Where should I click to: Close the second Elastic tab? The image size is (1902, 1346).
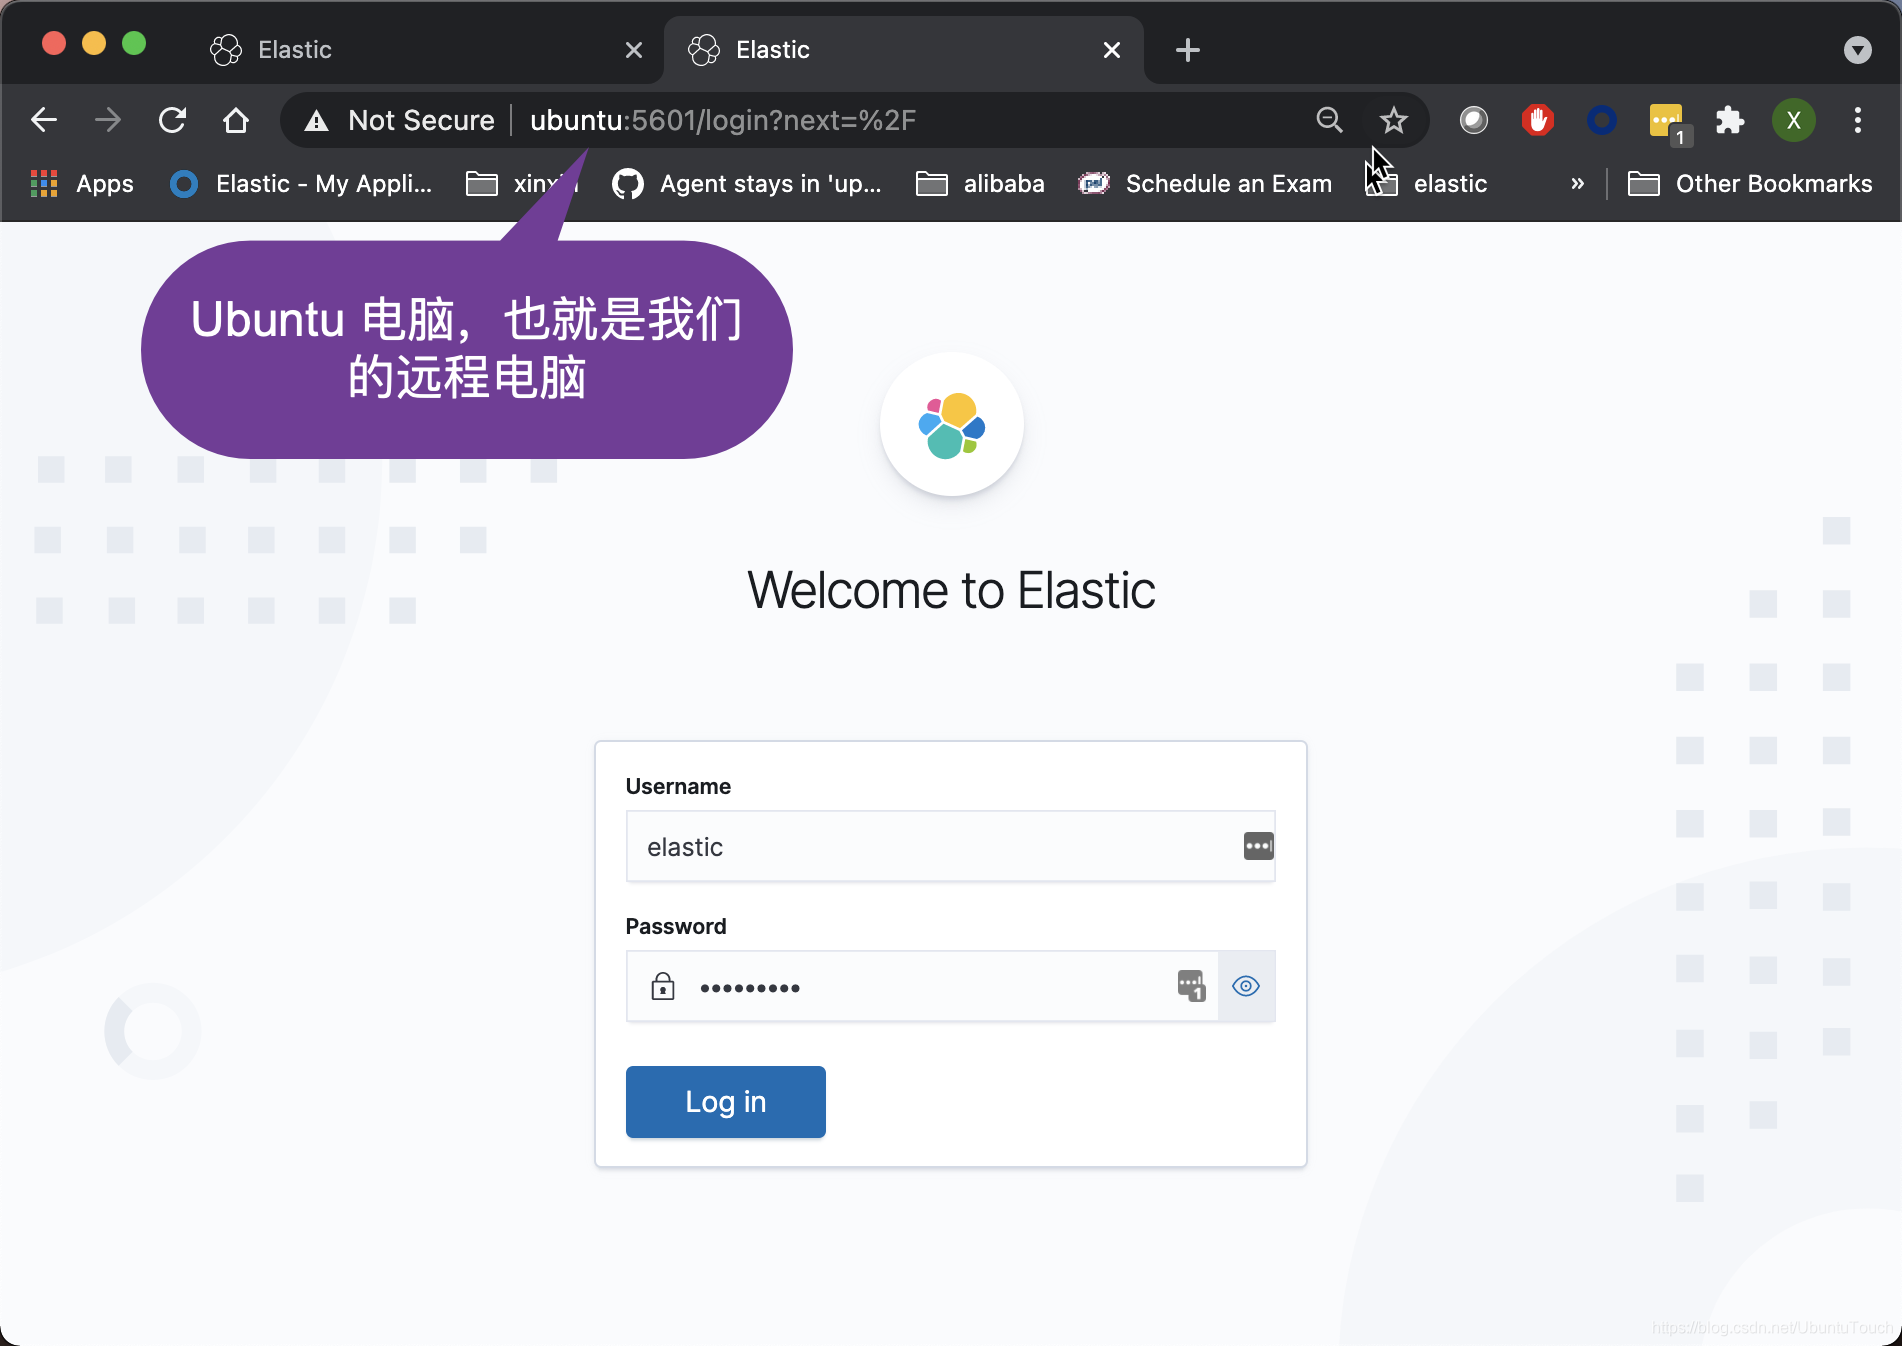[1112, 50]
